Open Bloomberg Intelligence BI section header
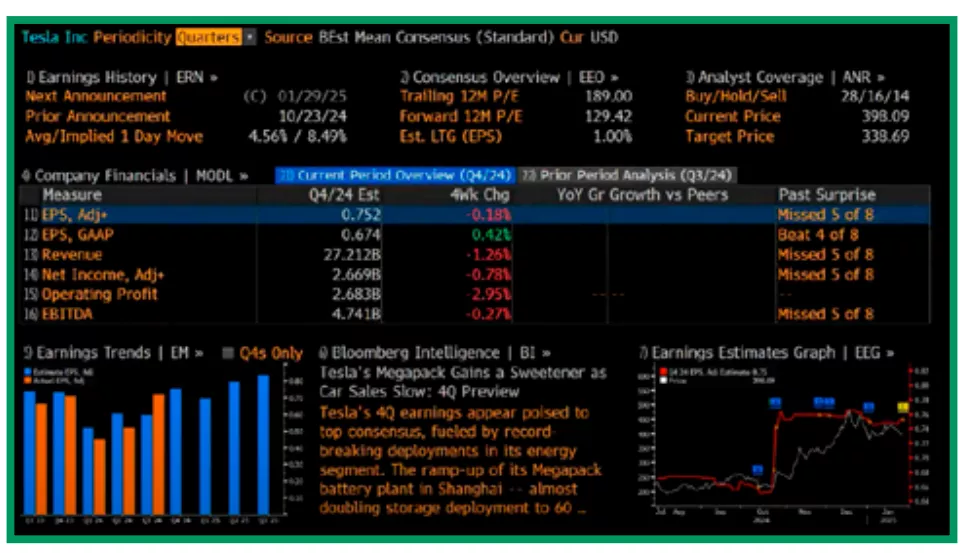Image resolution: width=966 pixels, height=553 pixels. coord(435,353)
